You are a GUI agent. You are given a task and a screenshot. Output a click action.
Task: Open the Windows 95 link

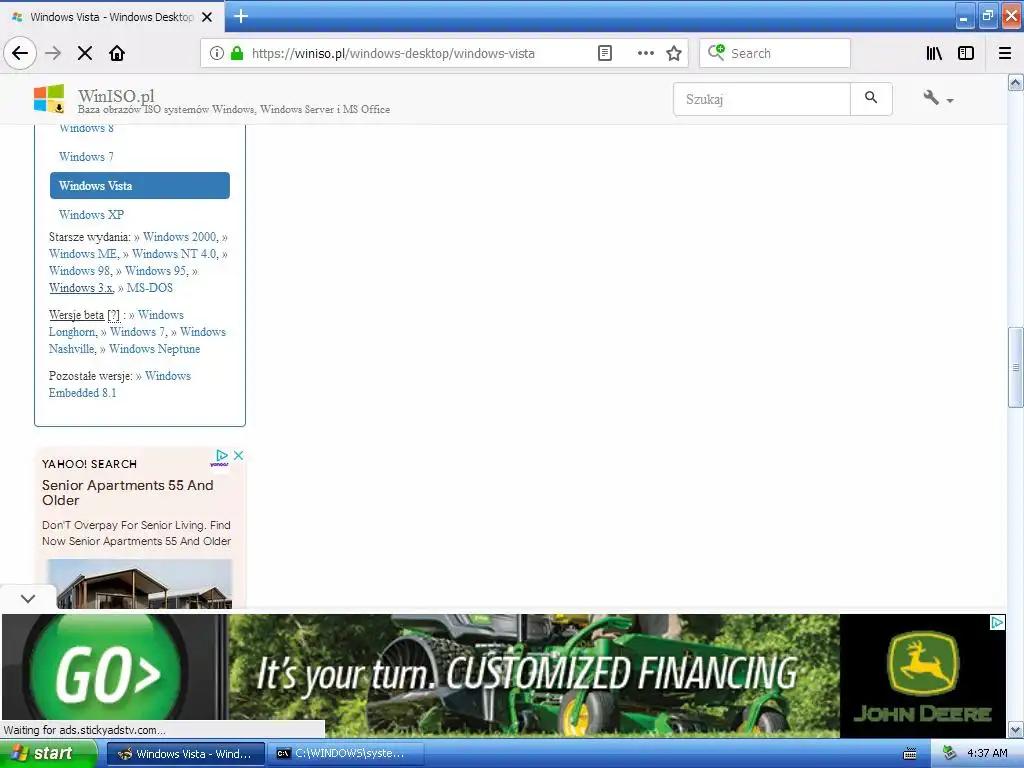click(x=155, y=271)
